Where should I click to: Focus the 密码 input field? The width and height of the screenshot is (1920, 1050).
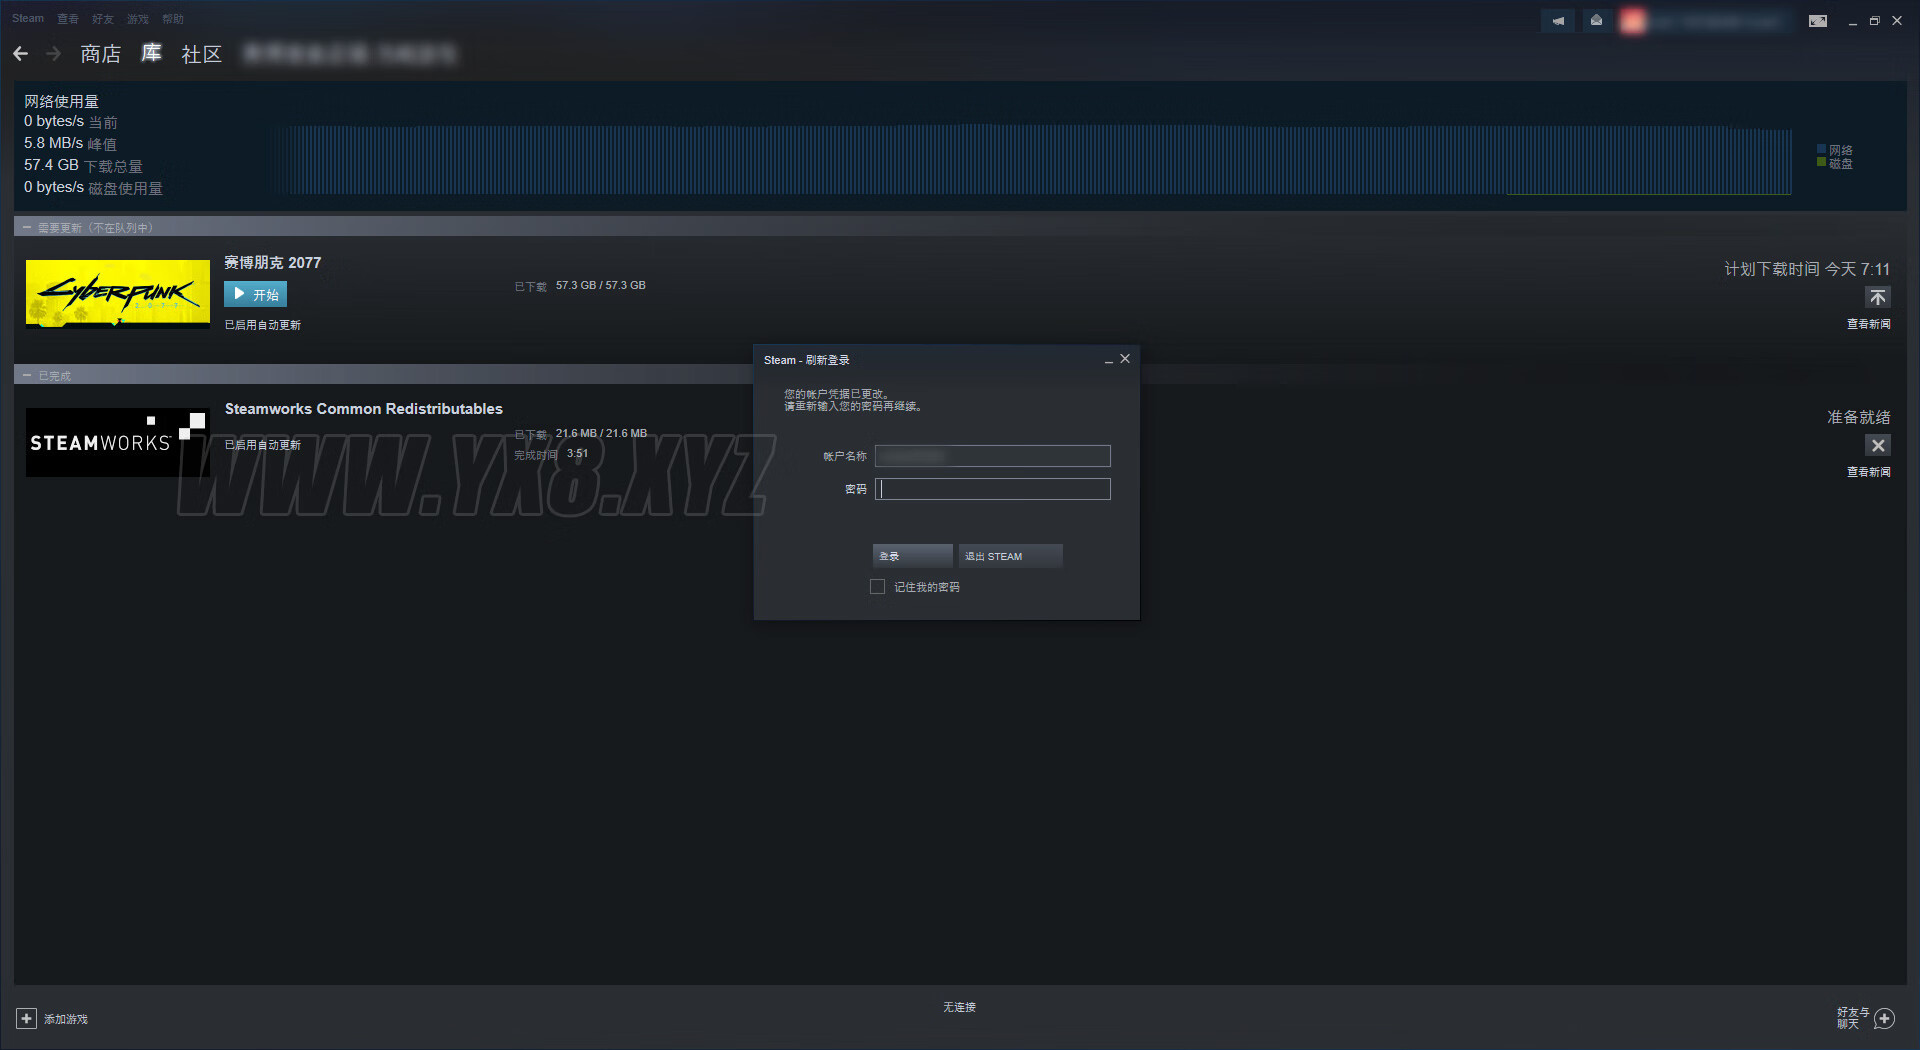tap(992, 489)
